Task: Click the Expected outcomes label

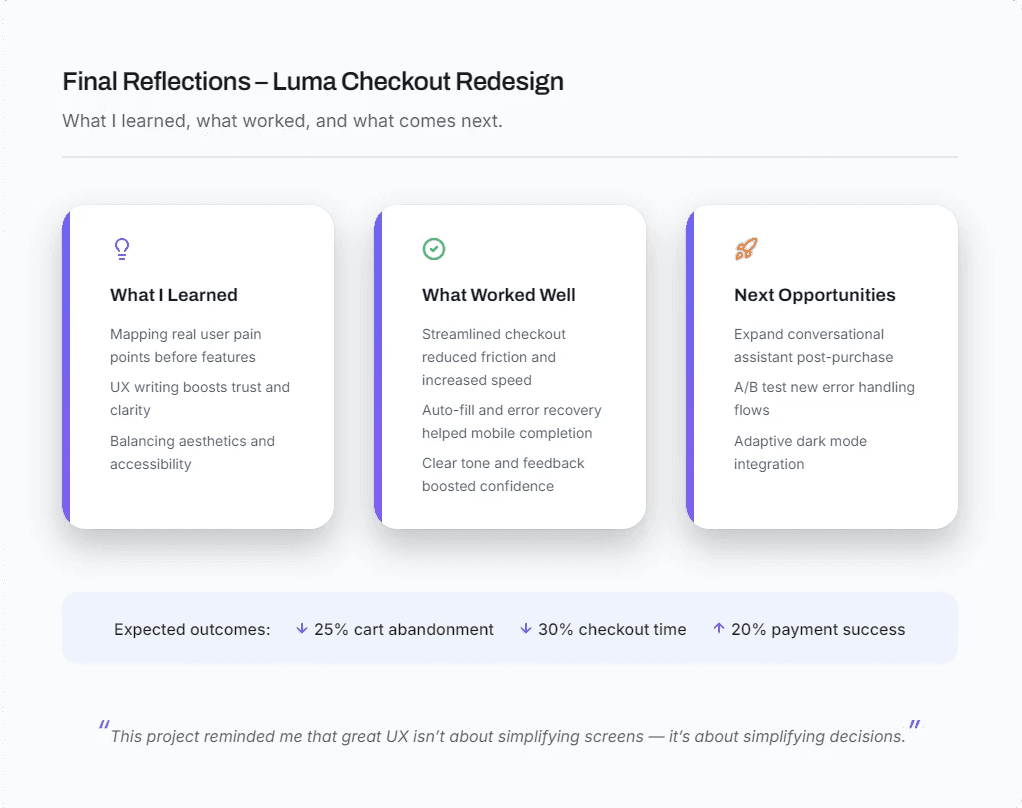Action: 192,629
